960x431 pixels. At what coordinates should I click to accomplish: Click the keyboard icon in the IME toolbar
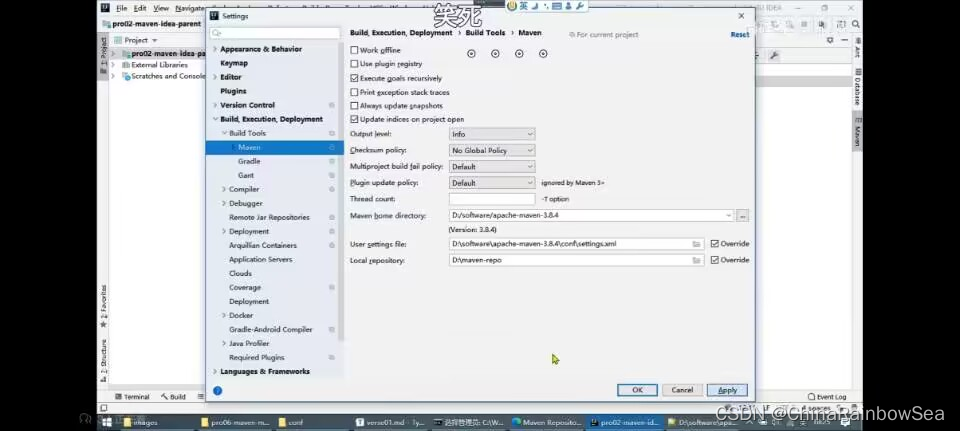coord(557,6)
